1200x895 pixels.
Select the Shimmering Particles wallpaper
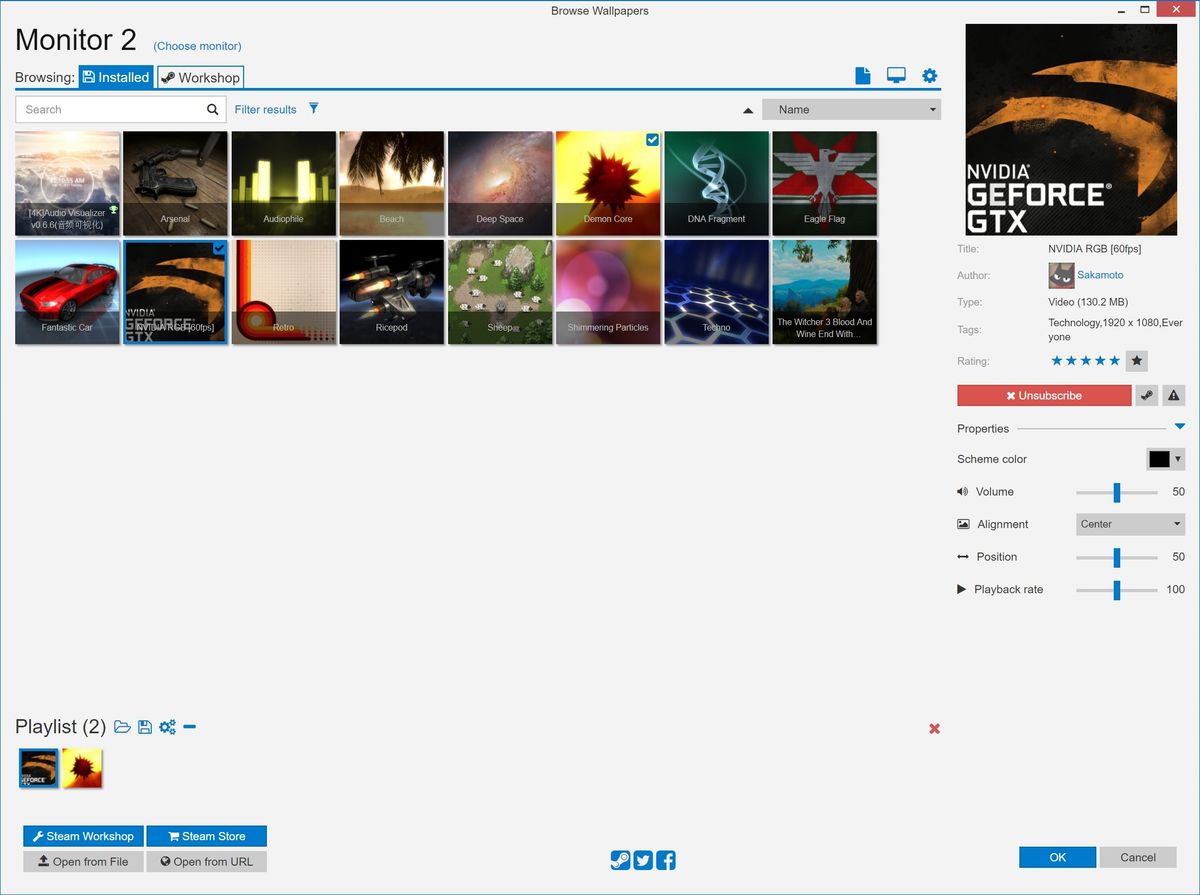608,292
